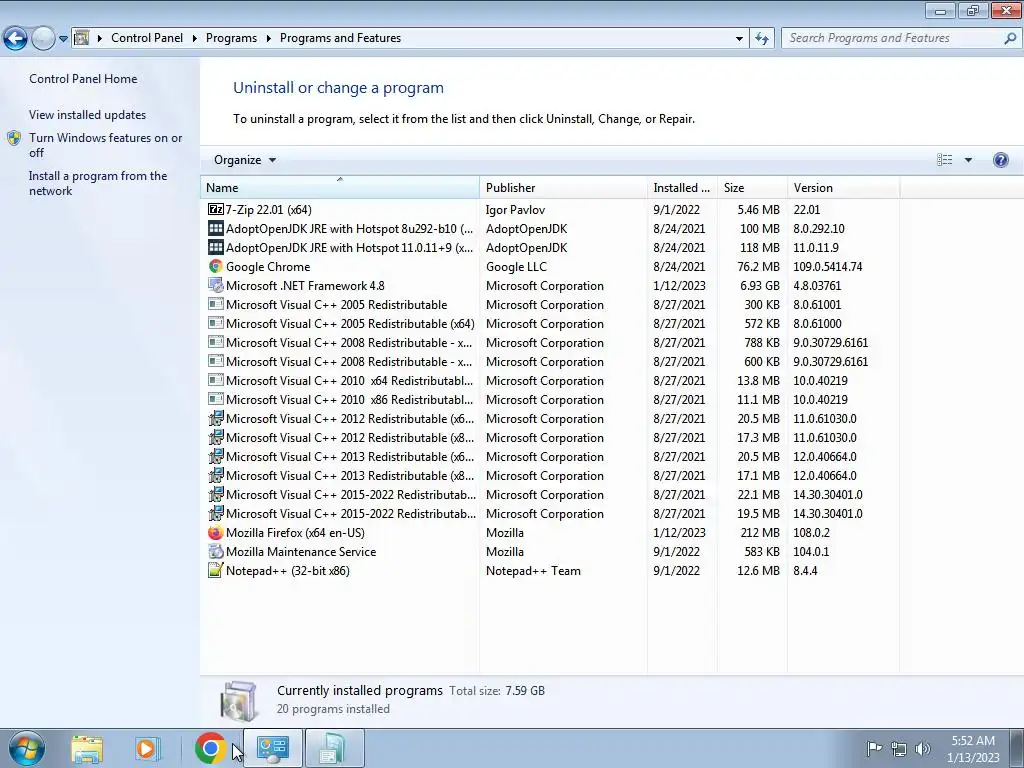Click the Notepad++ Team publisher cell
This screenshot has width=1024, height=768.
pyautogui.click(x=533, y=571)
